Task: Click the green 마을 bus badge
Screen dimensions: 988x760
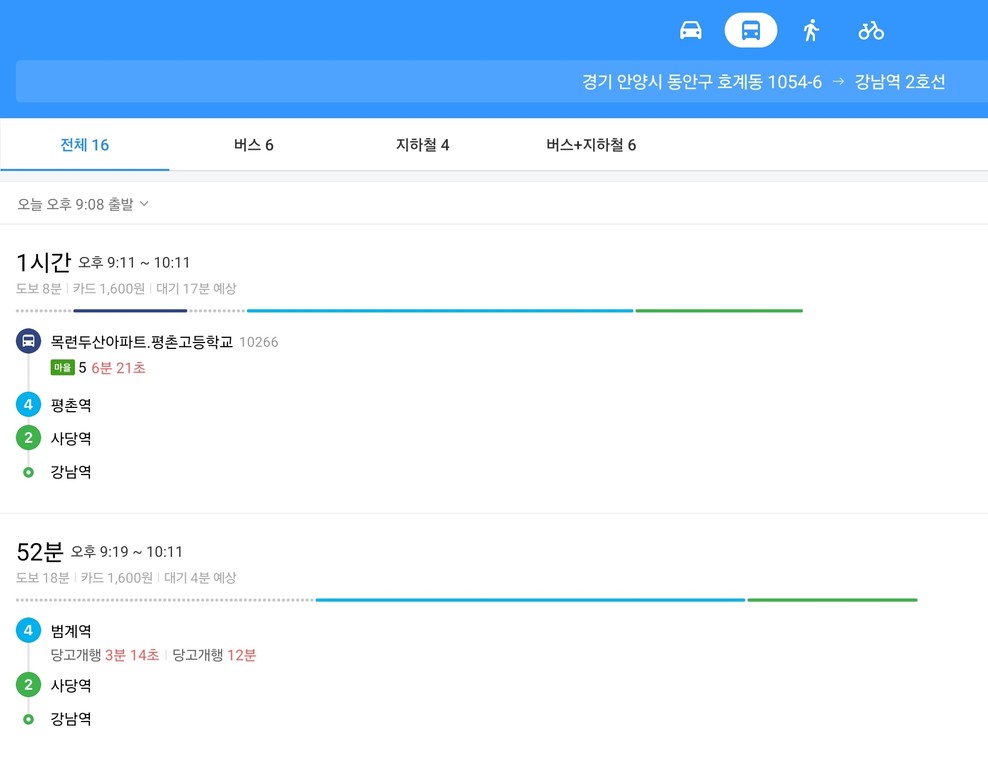Action: 62,367
